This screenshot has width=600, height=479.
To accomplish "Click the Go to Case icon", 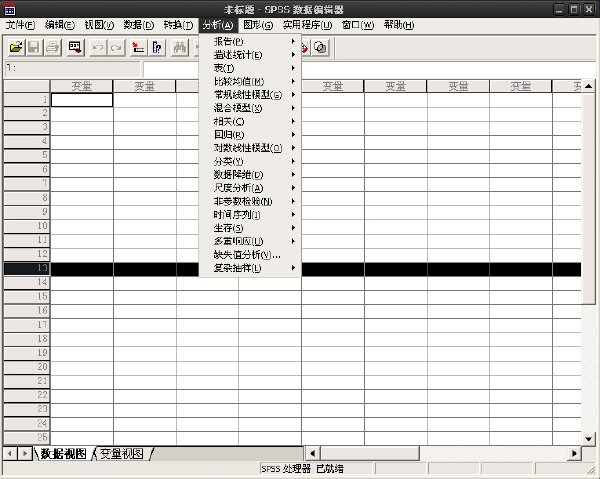I will coord(138,48).
